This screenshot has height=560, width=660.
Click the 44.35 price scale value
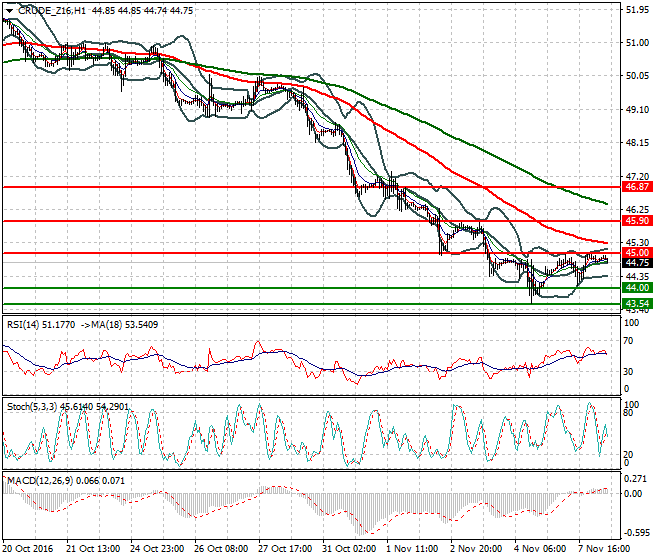(x=638, y=276)
